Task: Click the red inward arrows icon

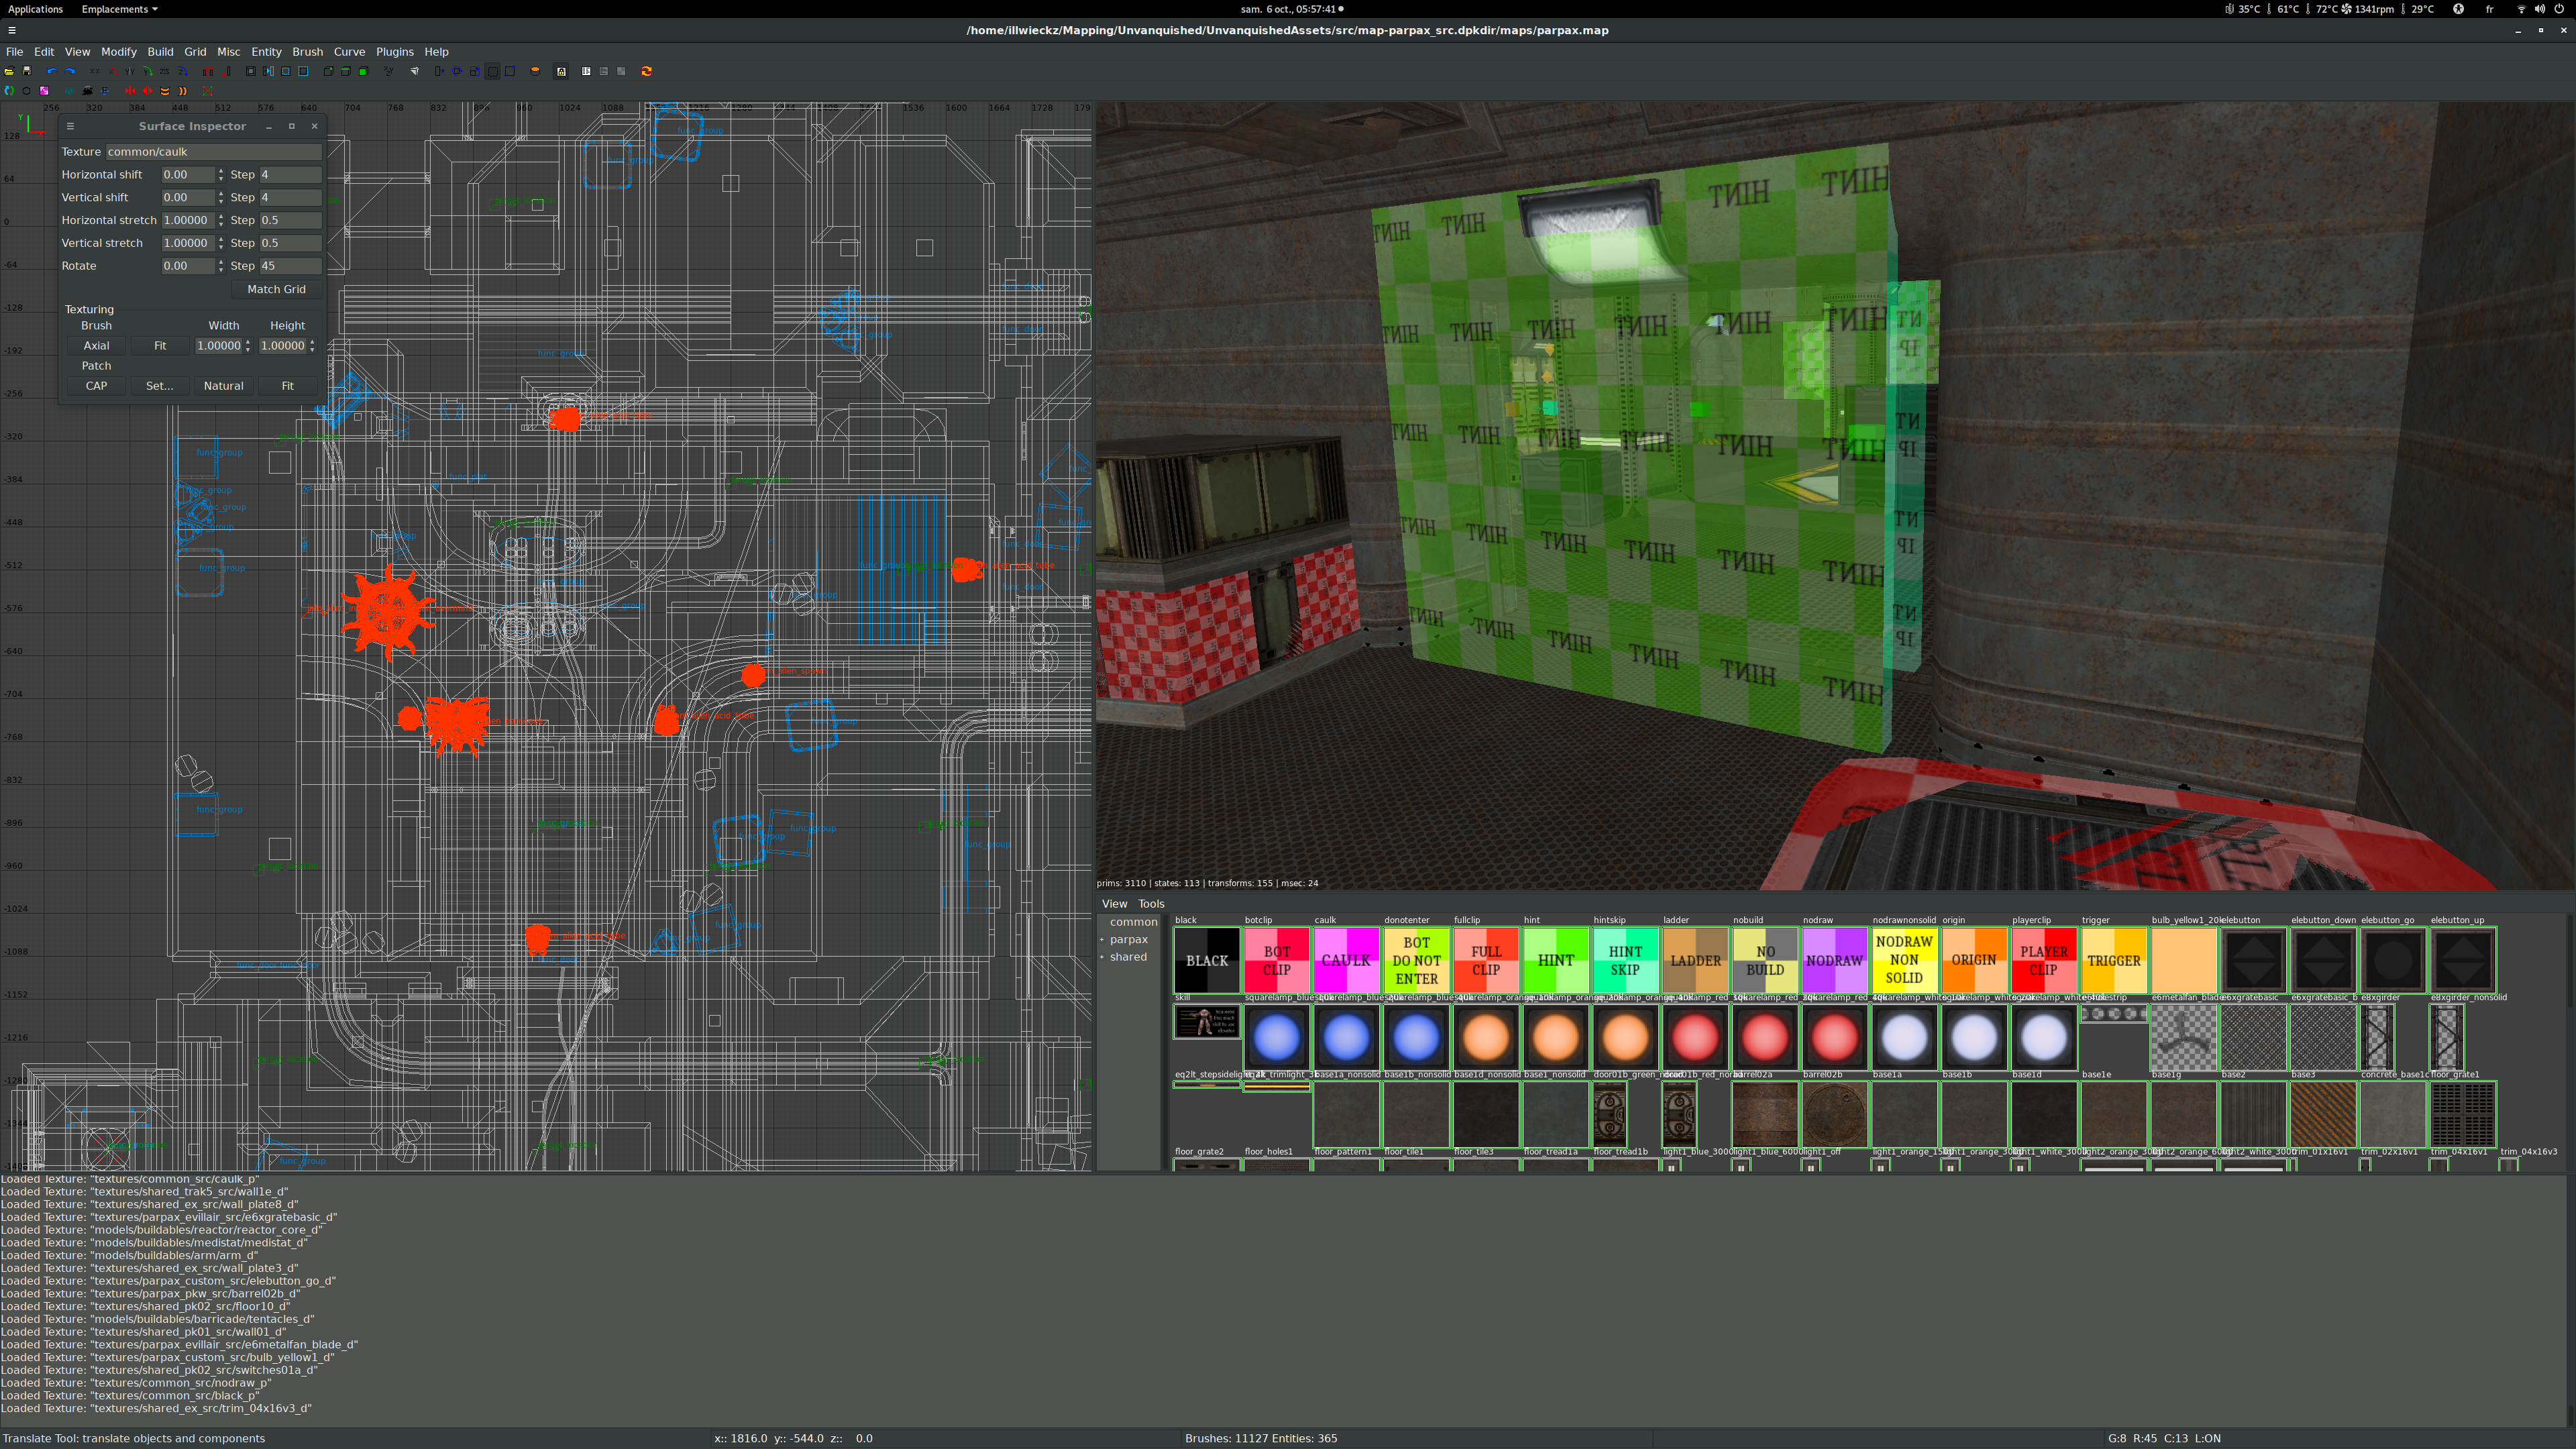Action: click(130, 91)
